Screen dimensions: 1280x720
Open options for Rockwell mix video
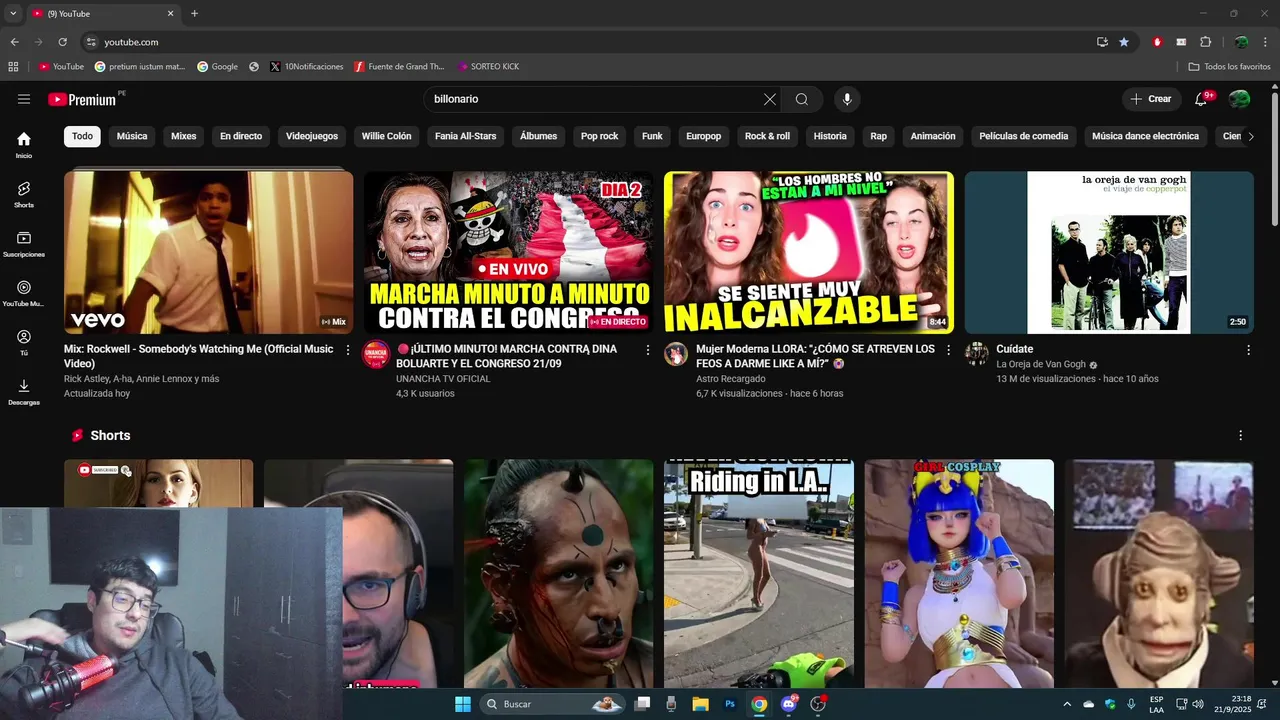[x=348, y=350]
